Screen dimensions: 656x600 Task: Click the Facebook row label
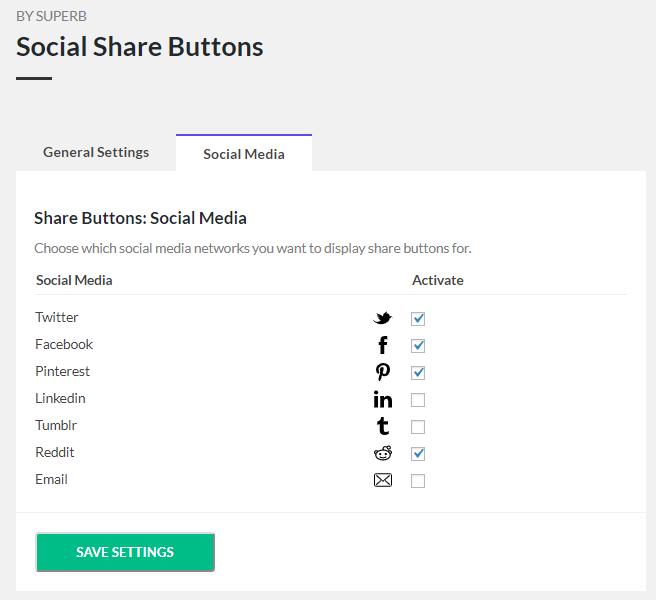click(64, 344)
